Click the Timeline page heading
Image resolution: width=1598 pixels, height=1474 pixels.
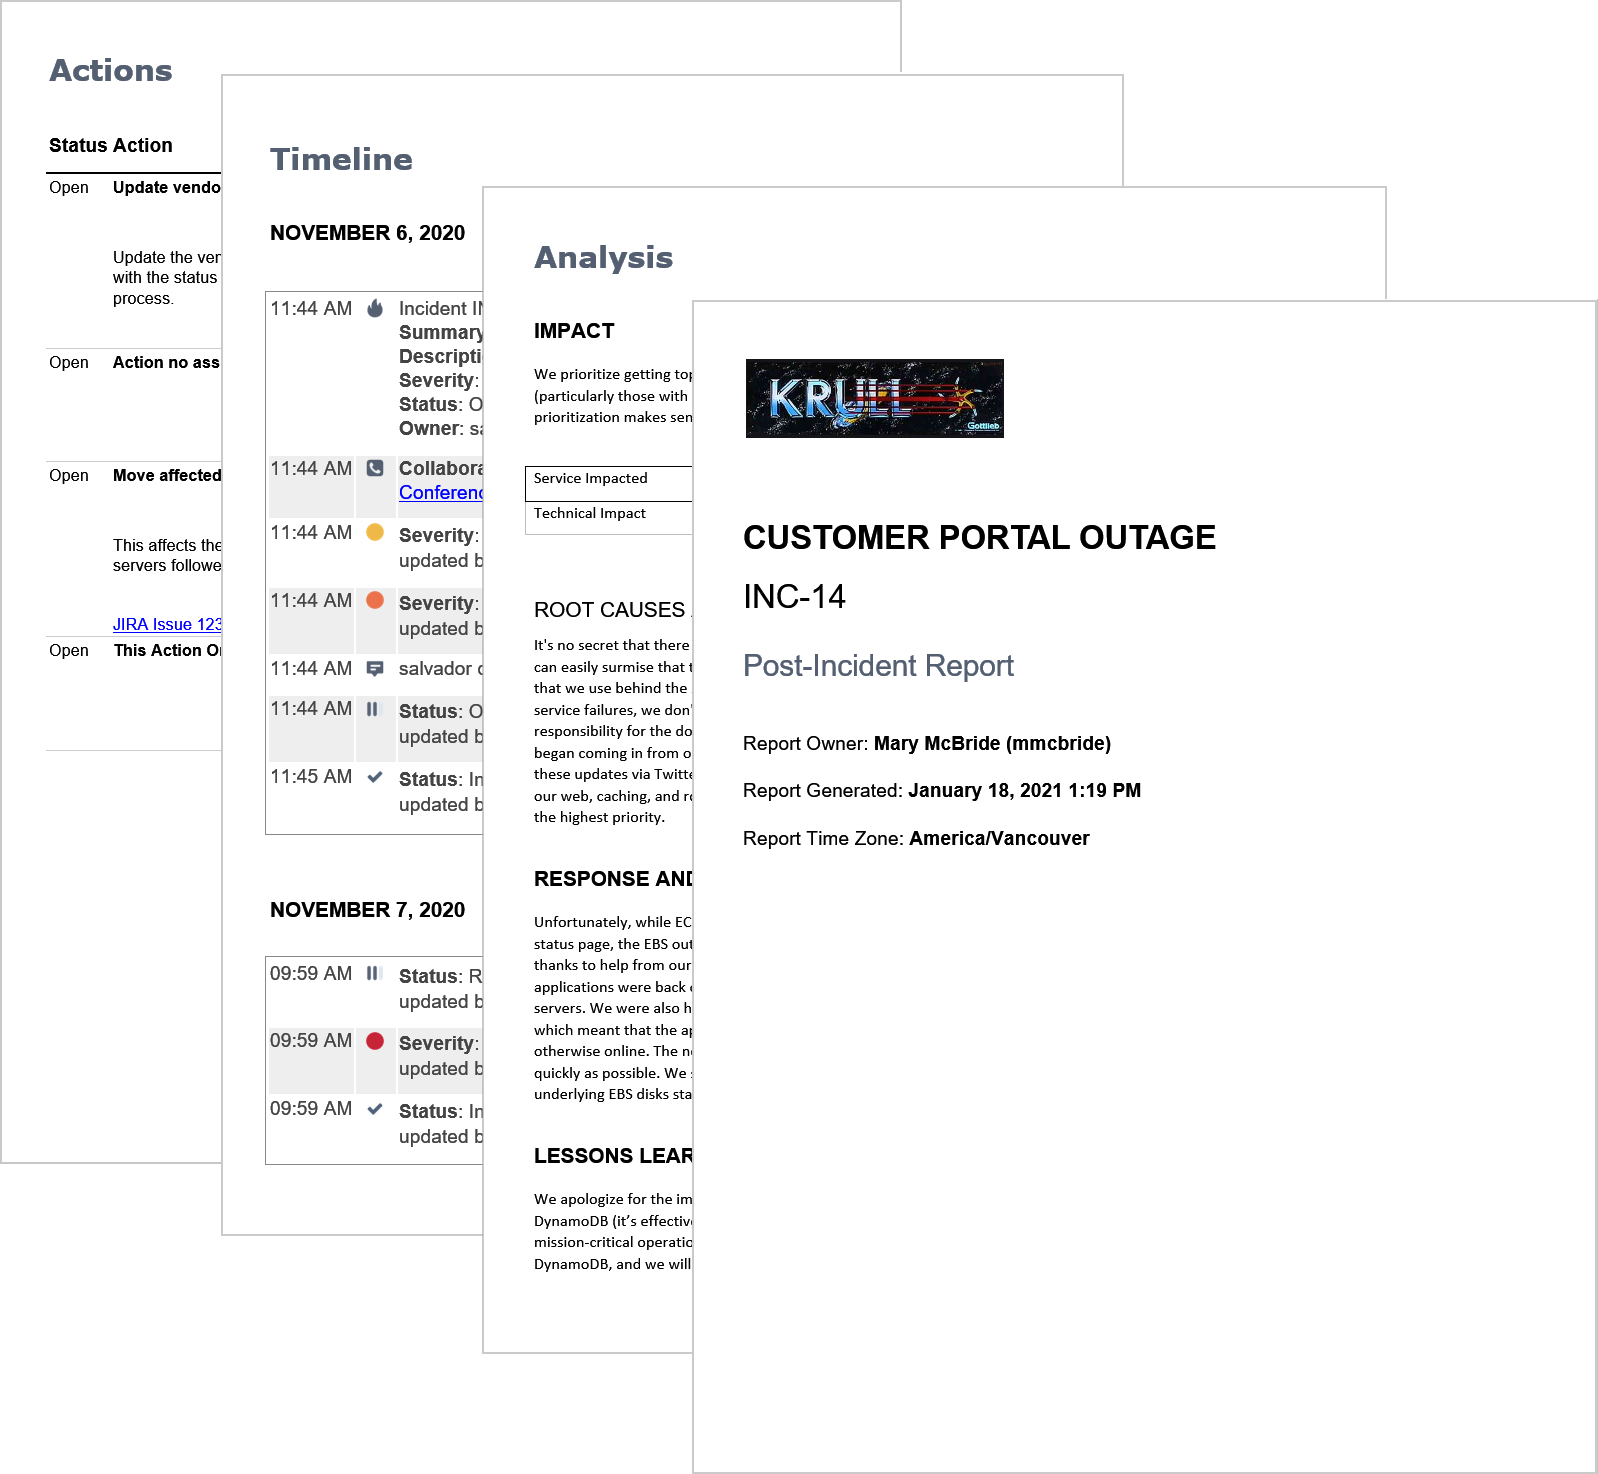click(x=341, y=159)
